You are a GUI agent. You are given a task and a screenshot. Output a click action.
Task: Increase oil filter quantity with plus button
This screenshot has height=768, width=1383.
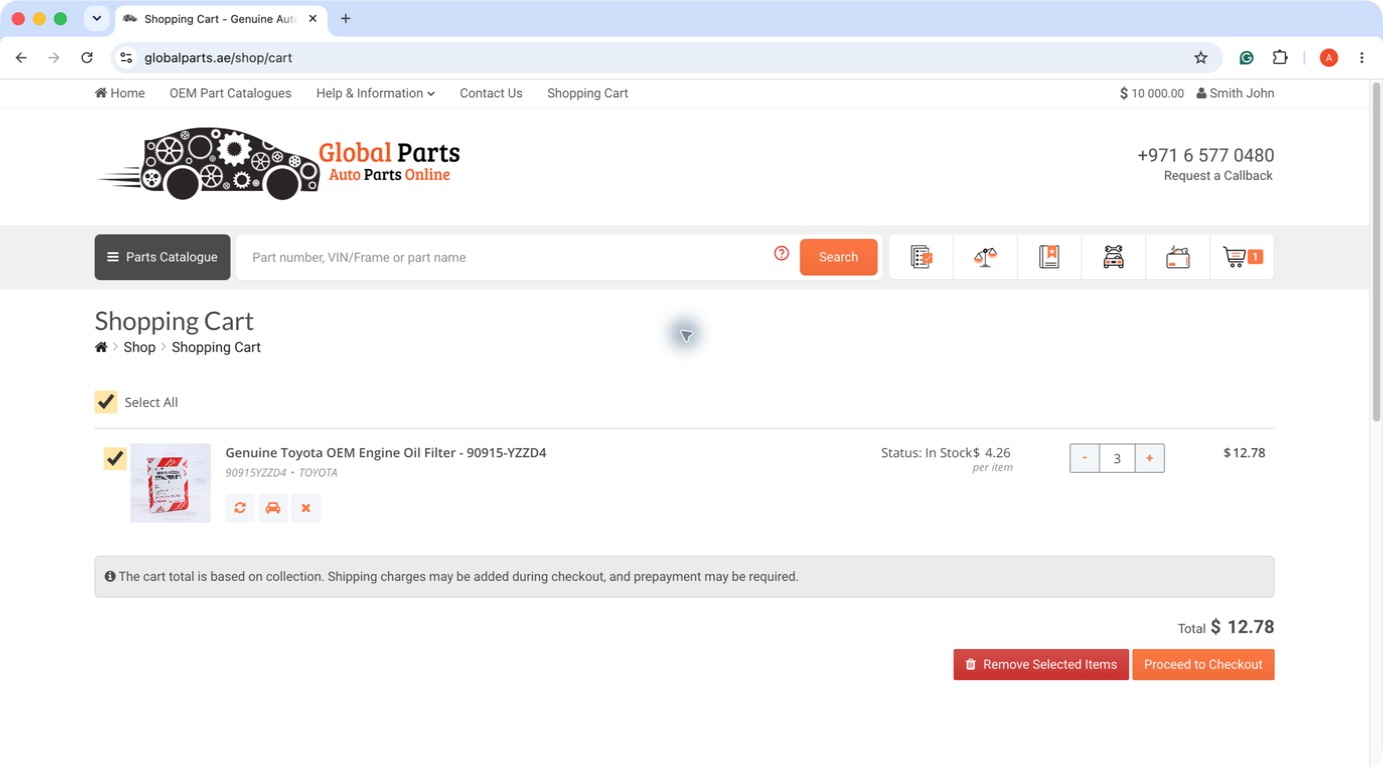coord(1150,458)
